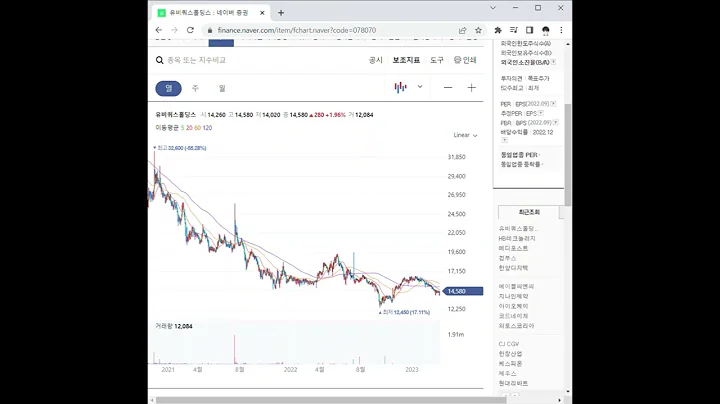Open the 도구 tools menu
Viewport: 720px width, 404px height.
pos(437,60)
